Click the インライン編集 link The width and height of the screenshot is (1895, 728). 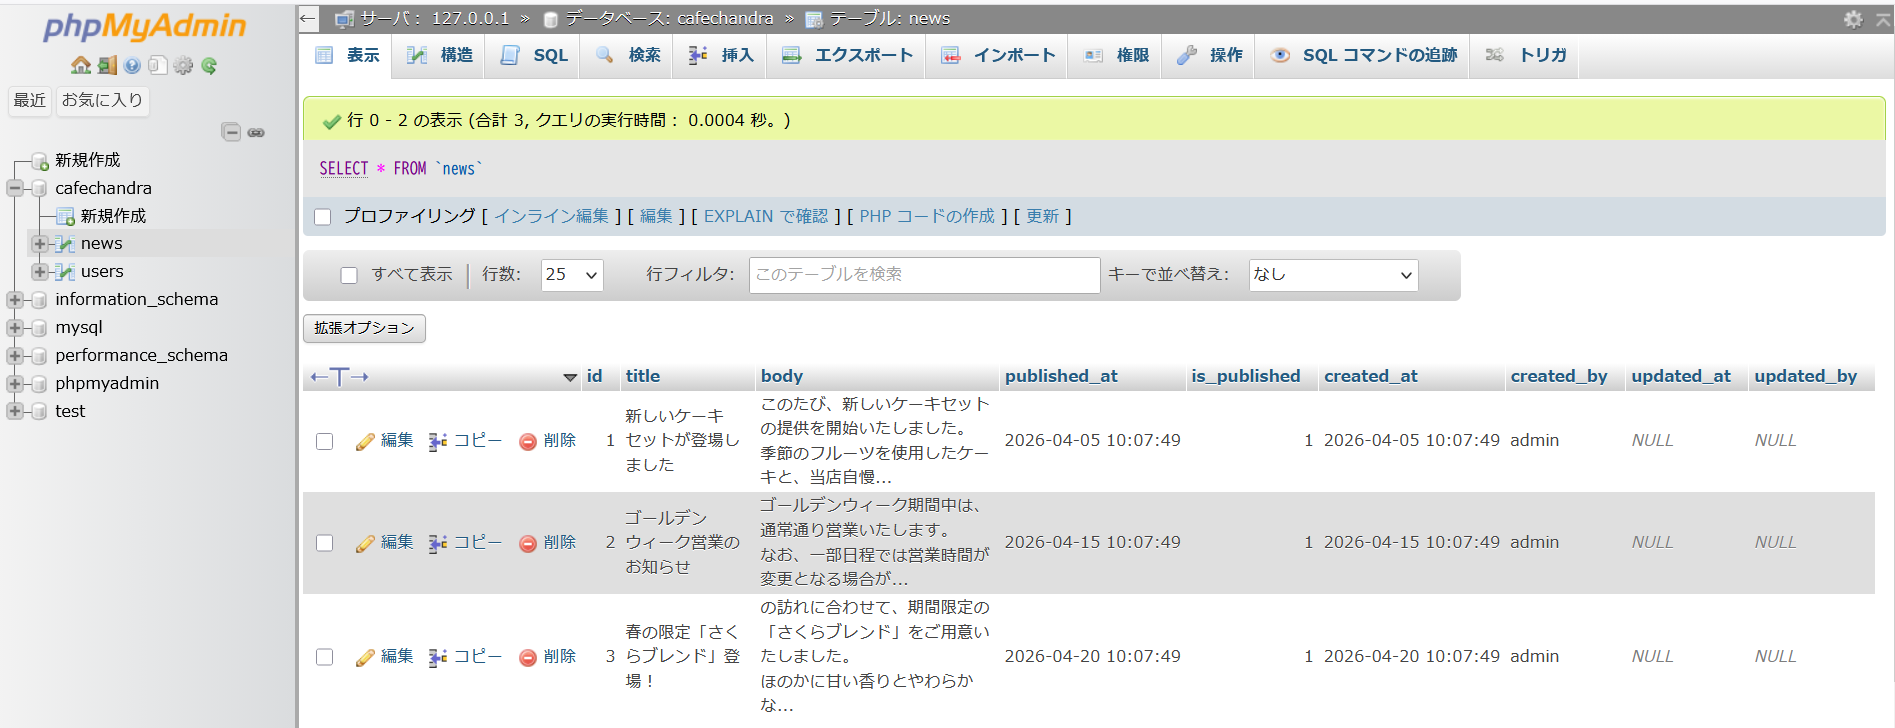coord(551,216)
